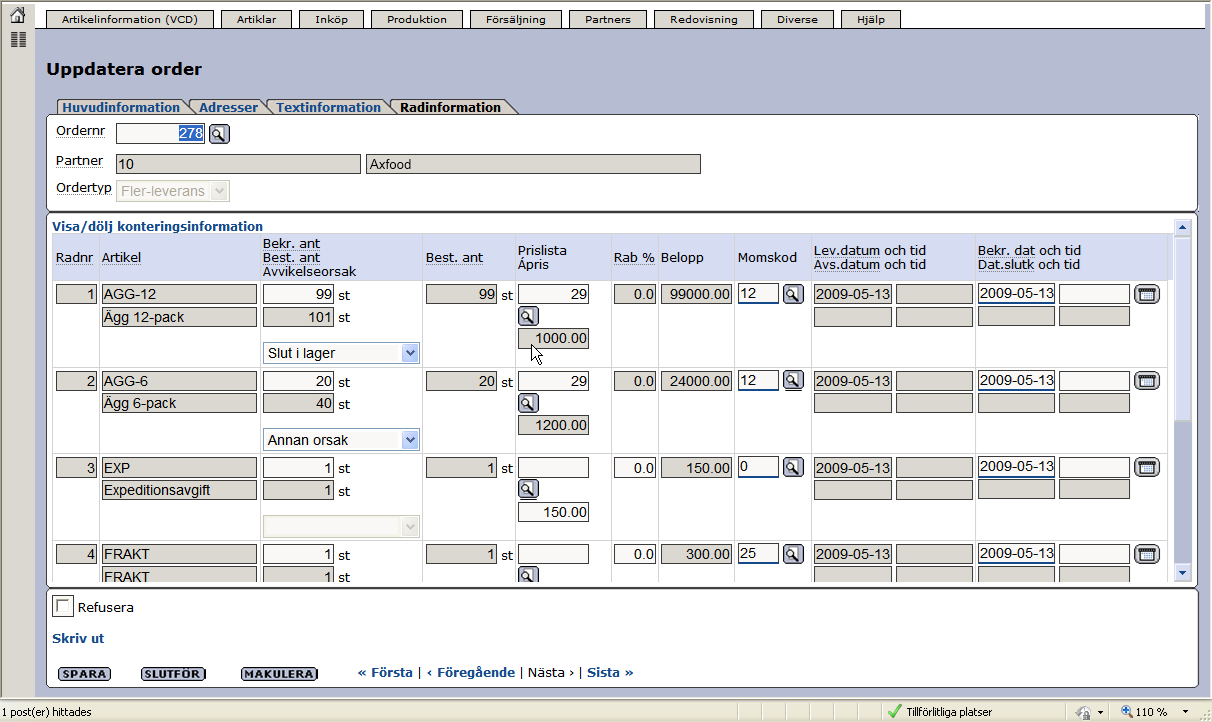Go to Sista » record
This screenshot has height=722, width=1212.
point(610,673)
